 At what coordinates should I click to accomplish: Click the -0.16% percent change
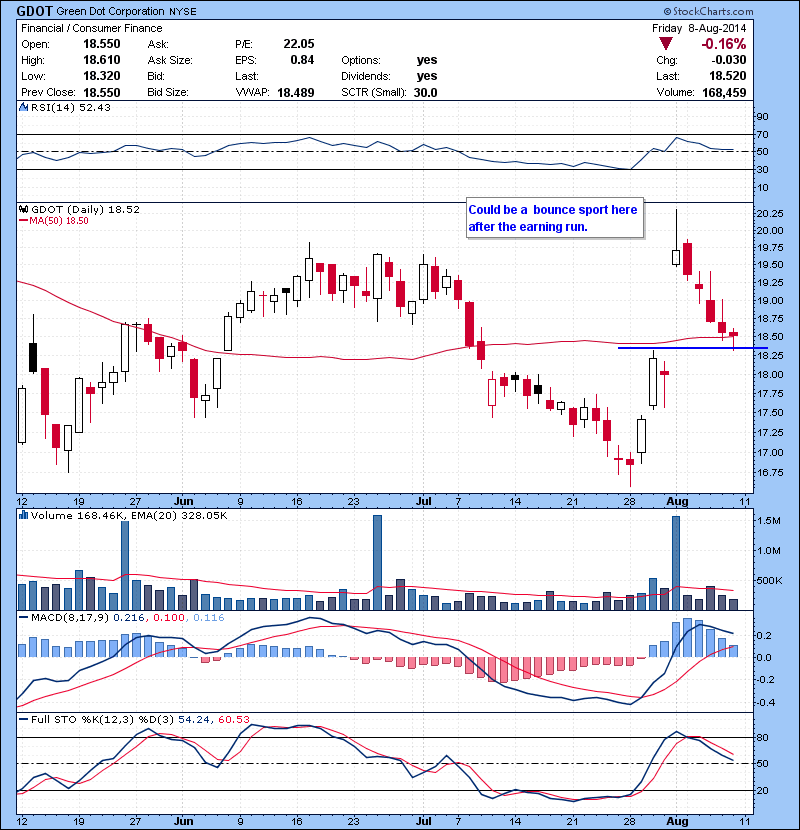[x=723, y=44]
